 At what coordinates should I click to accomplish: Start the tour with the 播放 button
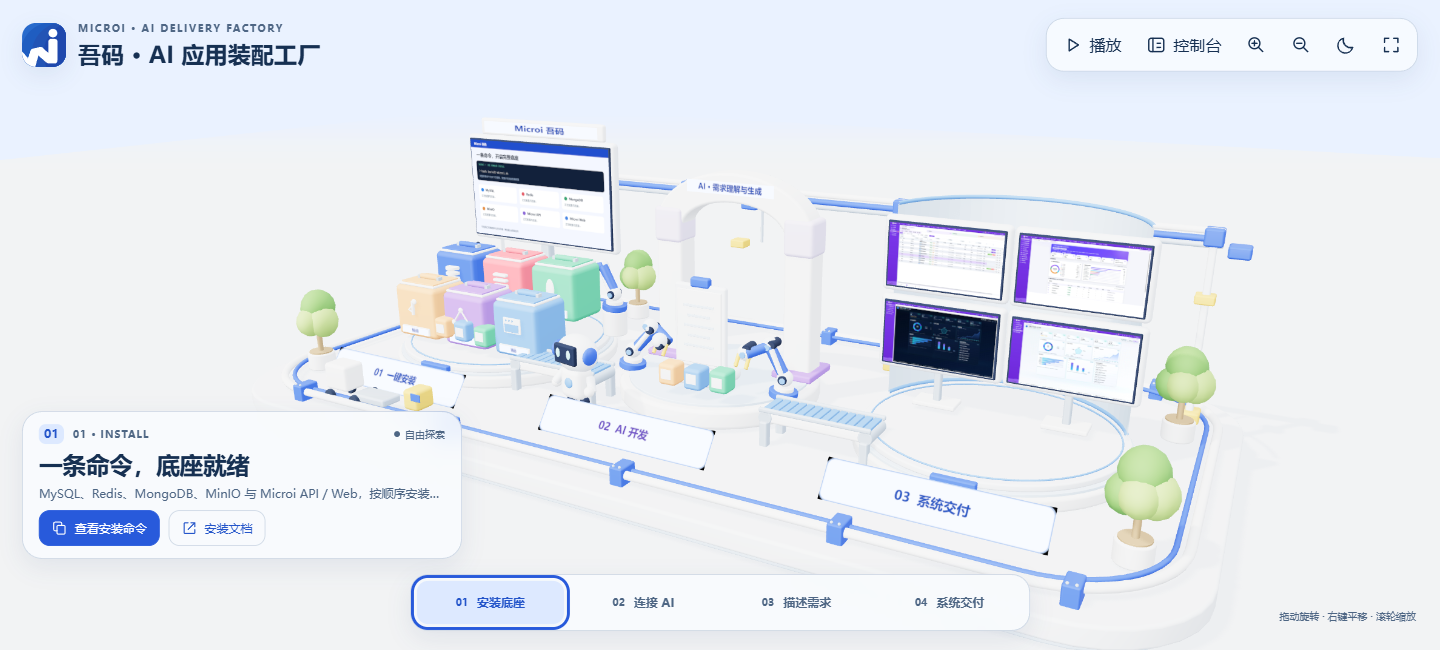point(1094,45)
